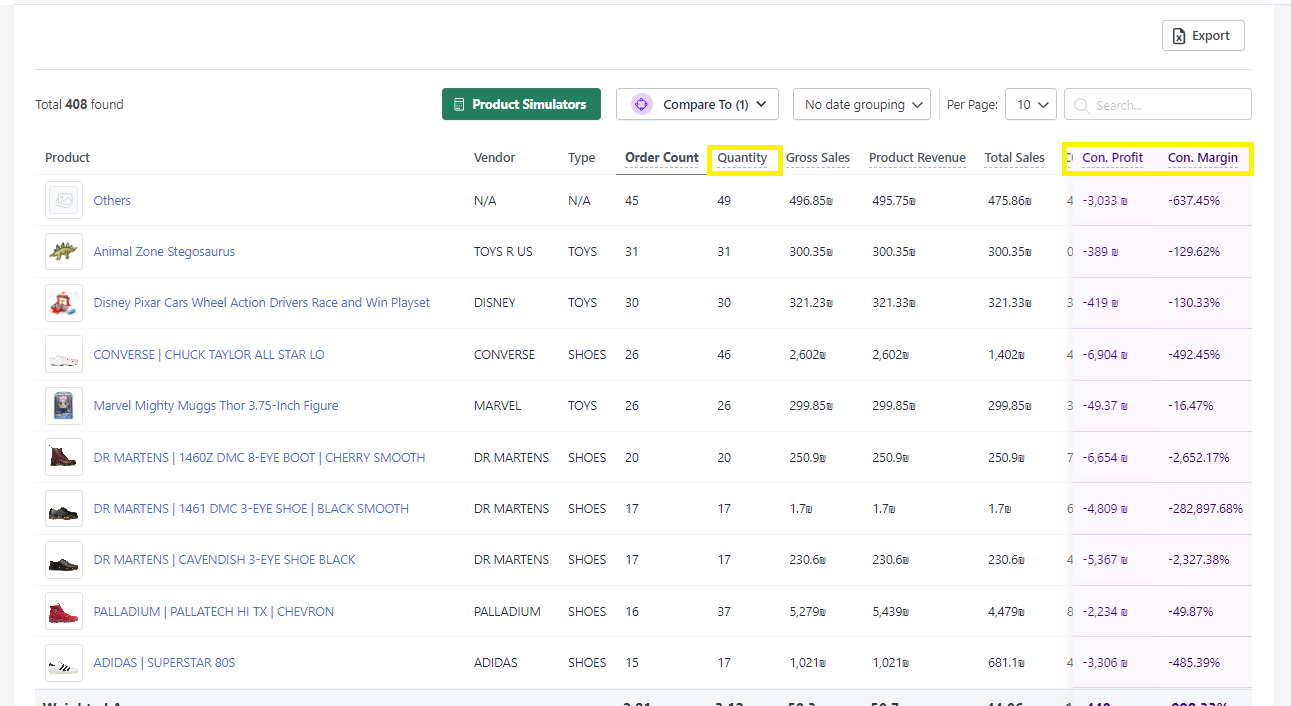Sort by Con. Profit column
The image size is (1291, 706).
pyautogui.click(x=1112, y=157)
